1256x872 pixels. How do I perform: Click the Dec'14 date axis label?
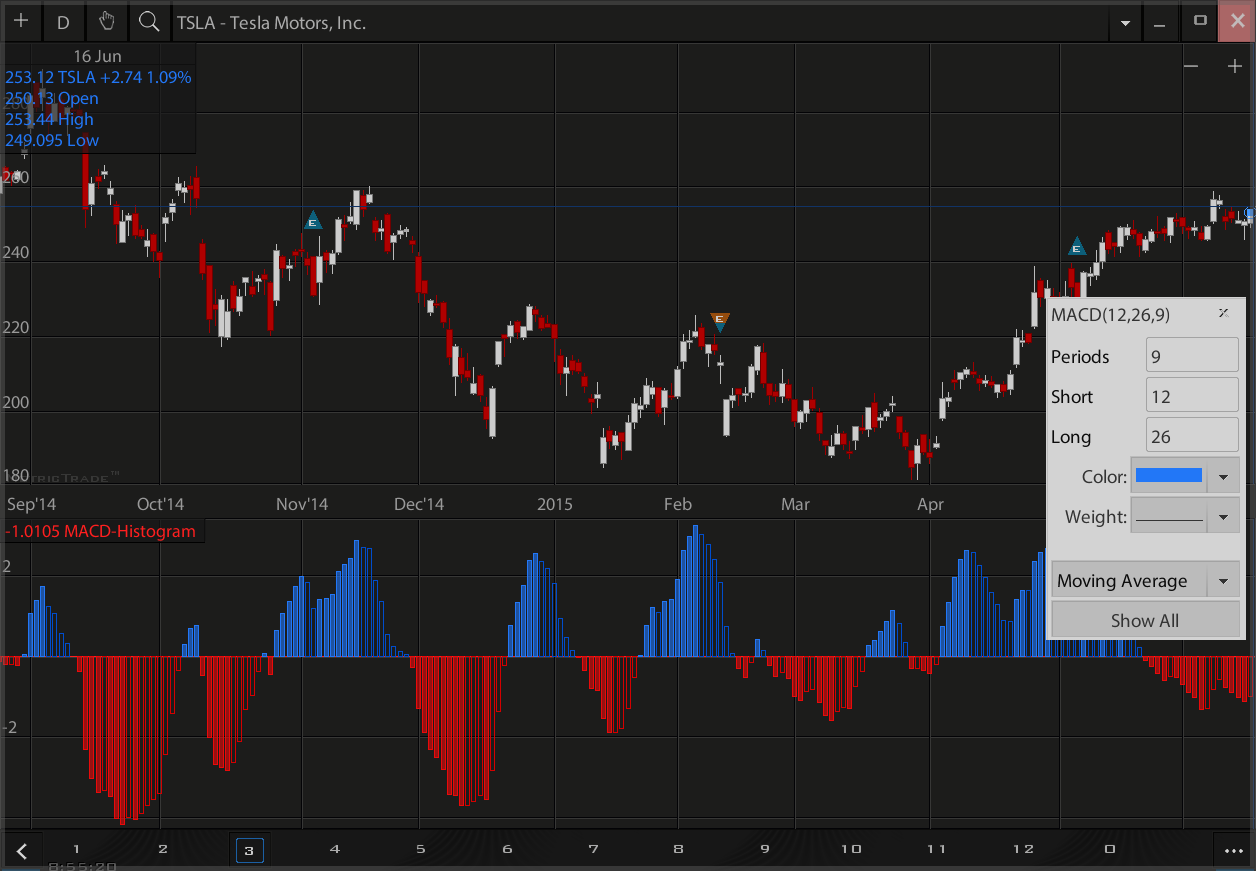tap(419, 504)
